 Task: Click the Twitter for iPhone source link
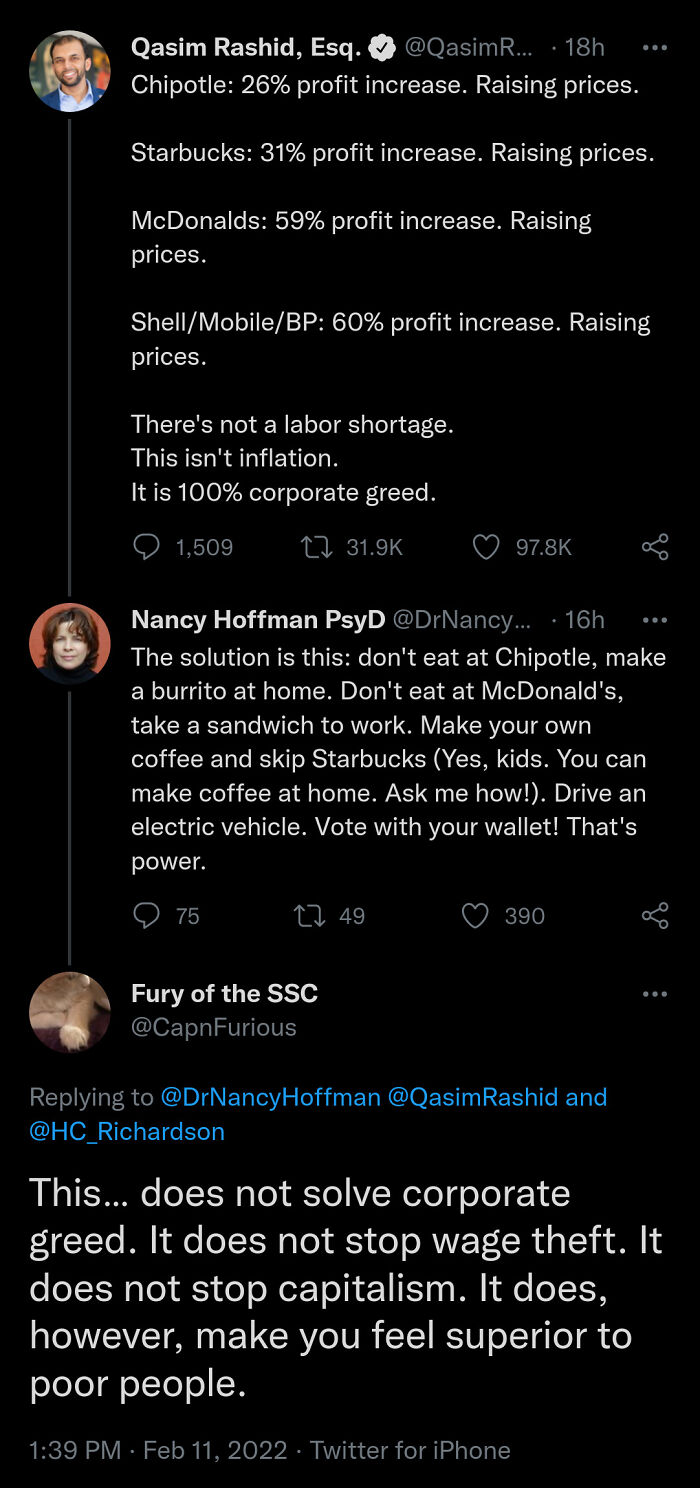click(x=410, y=1450)
